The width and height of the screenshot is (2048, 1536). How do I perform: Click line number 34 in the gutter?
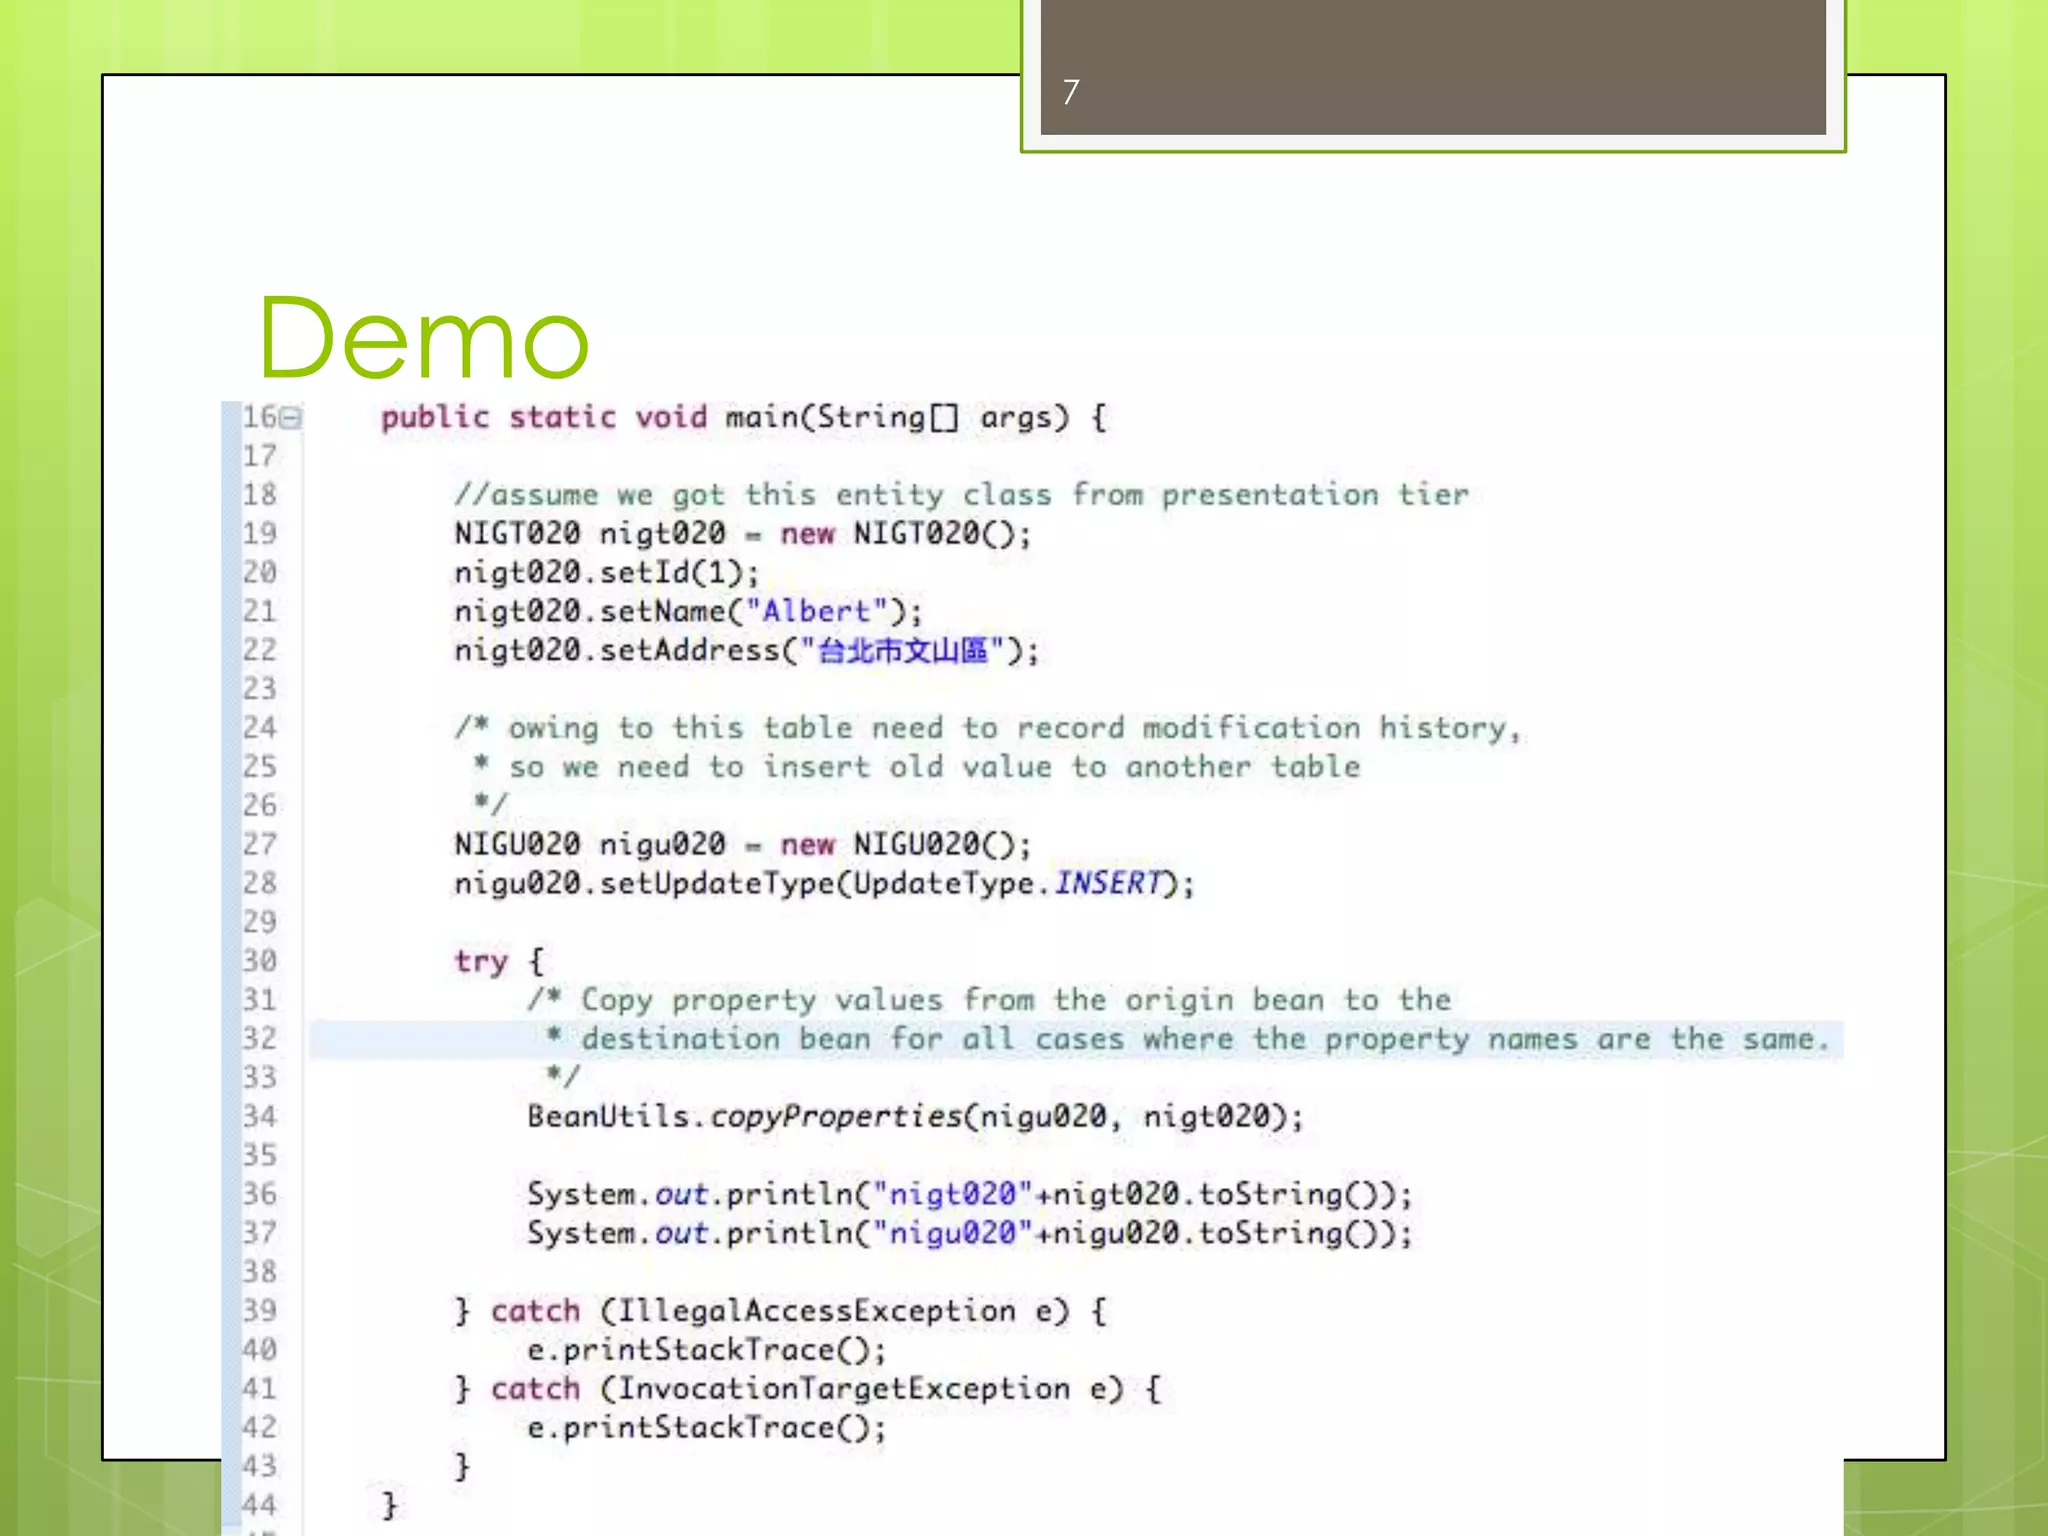pos(260,1116)
